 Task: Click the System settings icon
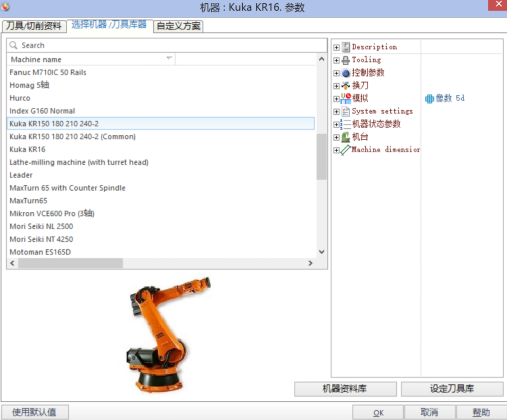tap(346, 111)
